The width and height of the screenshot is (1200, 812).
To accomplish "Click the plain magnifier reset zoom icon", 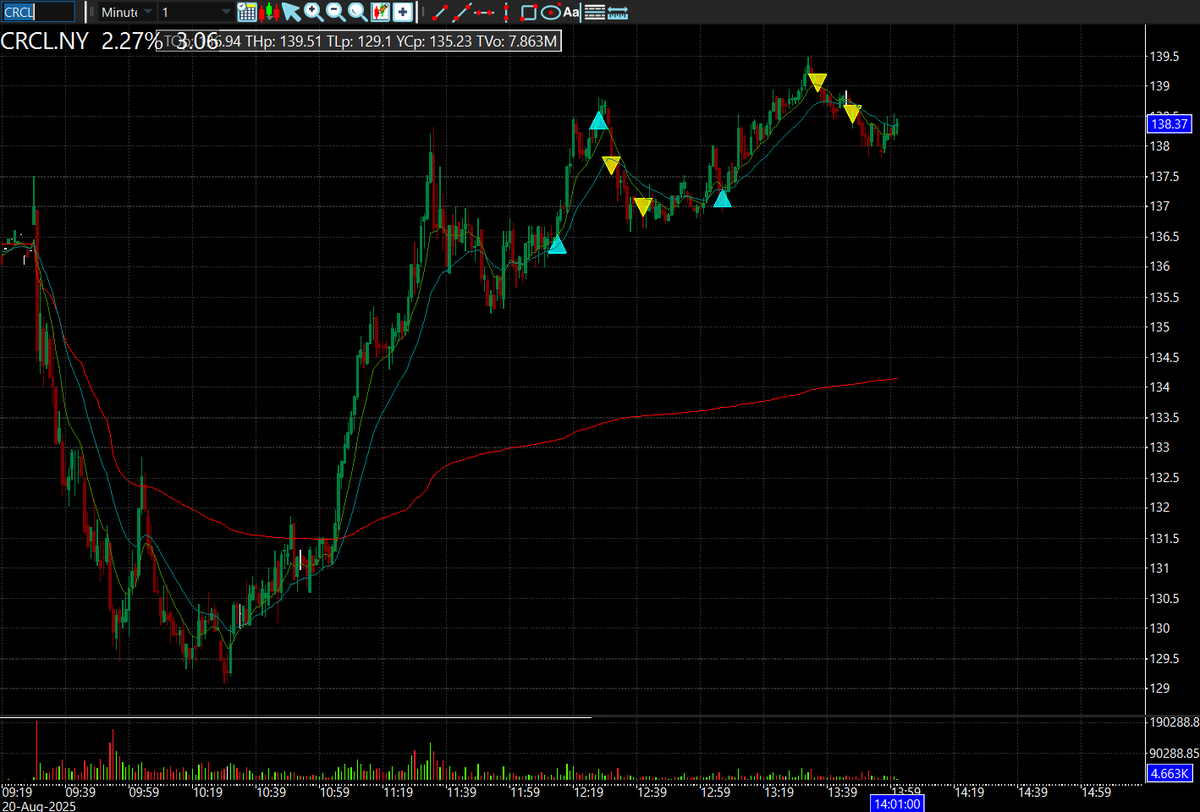I will coord(357,12).
